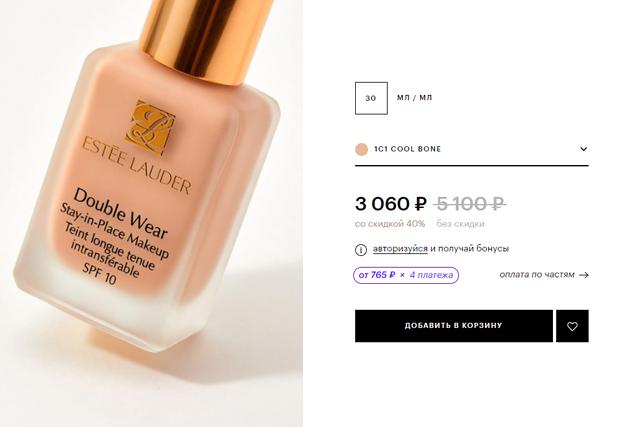Click the info circle icon near bonuses
The height and width of the screenshot is (427, 640).
point(361,249)
